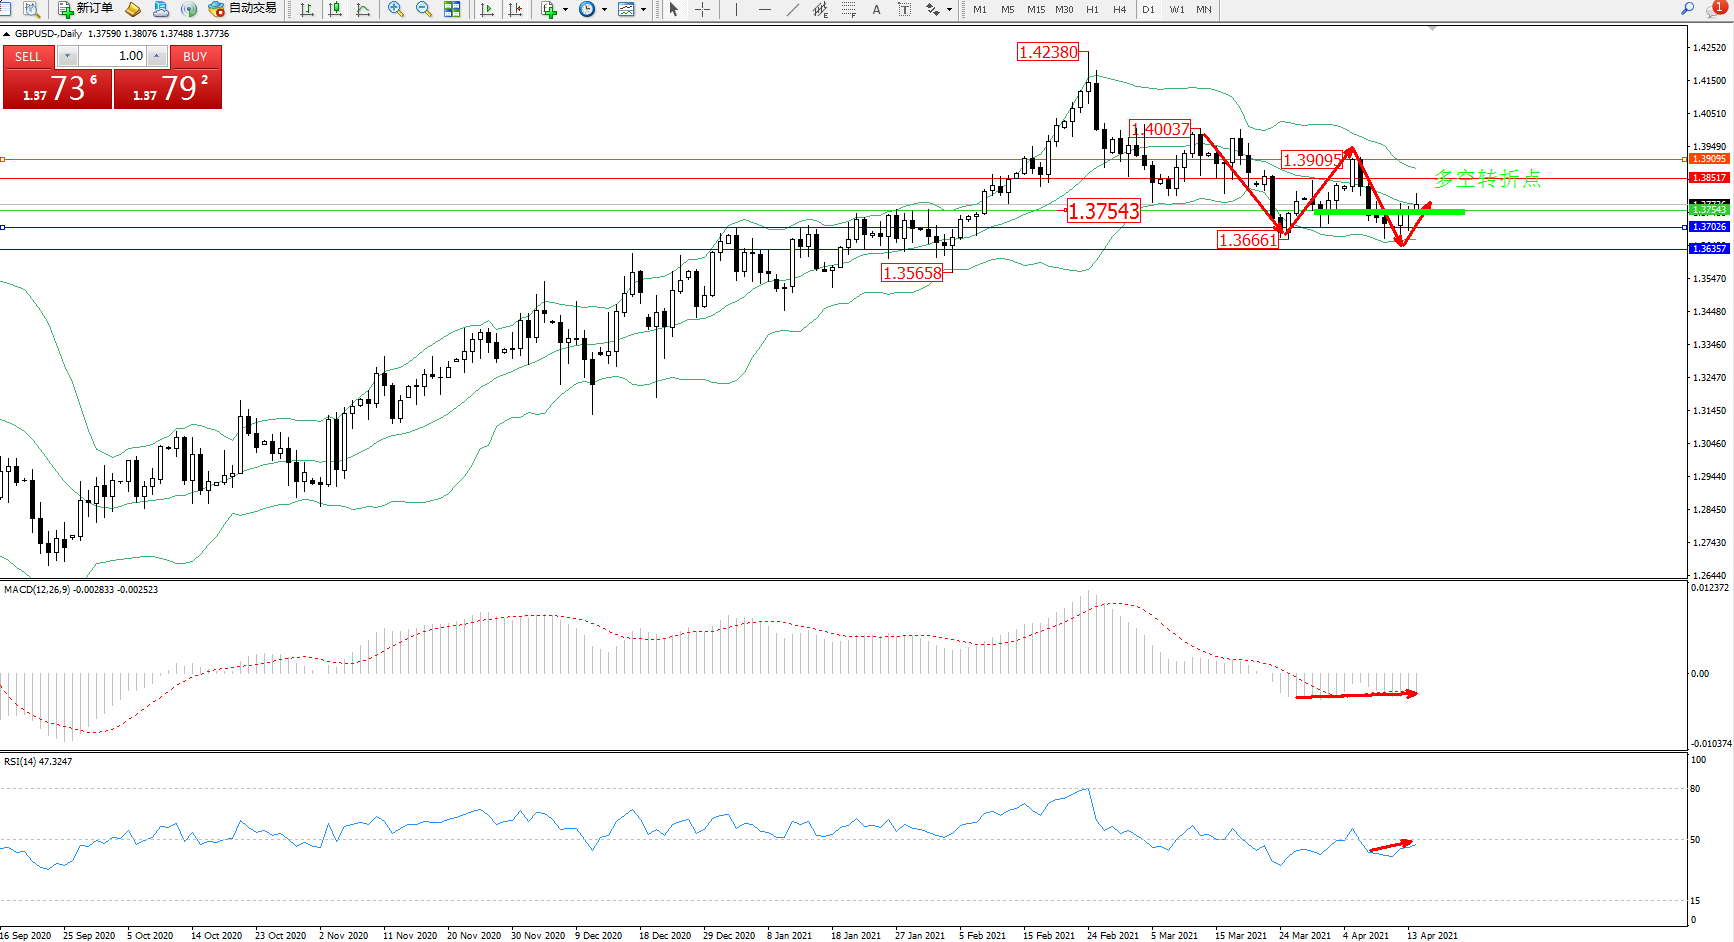
Task: Switch chart to bar chart mode
Action: (x=307, y=9)
